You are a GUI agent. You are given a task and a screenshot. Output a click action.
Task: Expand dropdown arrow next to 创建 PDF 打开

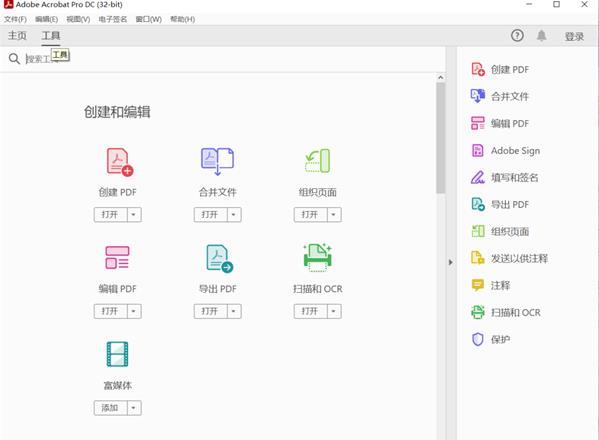point(134,215)
